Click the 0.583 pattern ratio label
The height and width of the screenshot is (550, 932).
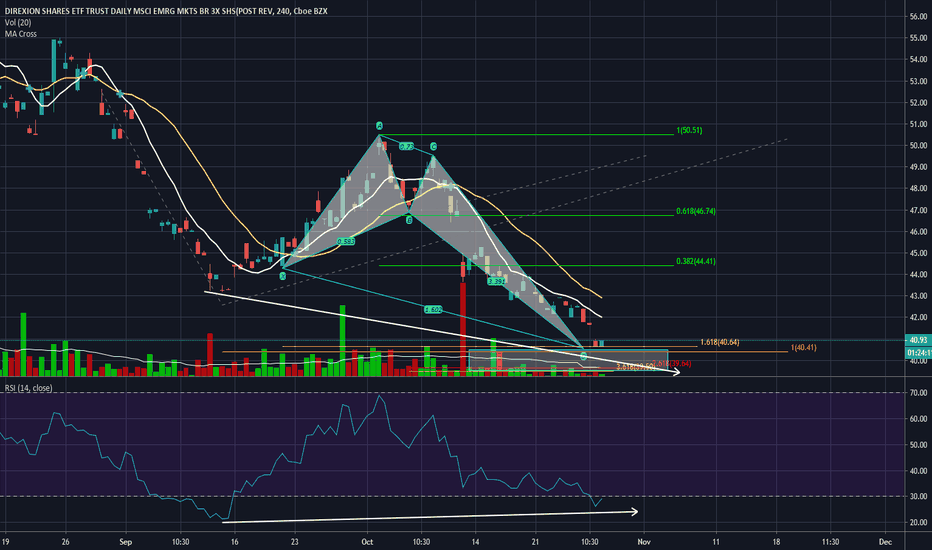click(346, 241)
